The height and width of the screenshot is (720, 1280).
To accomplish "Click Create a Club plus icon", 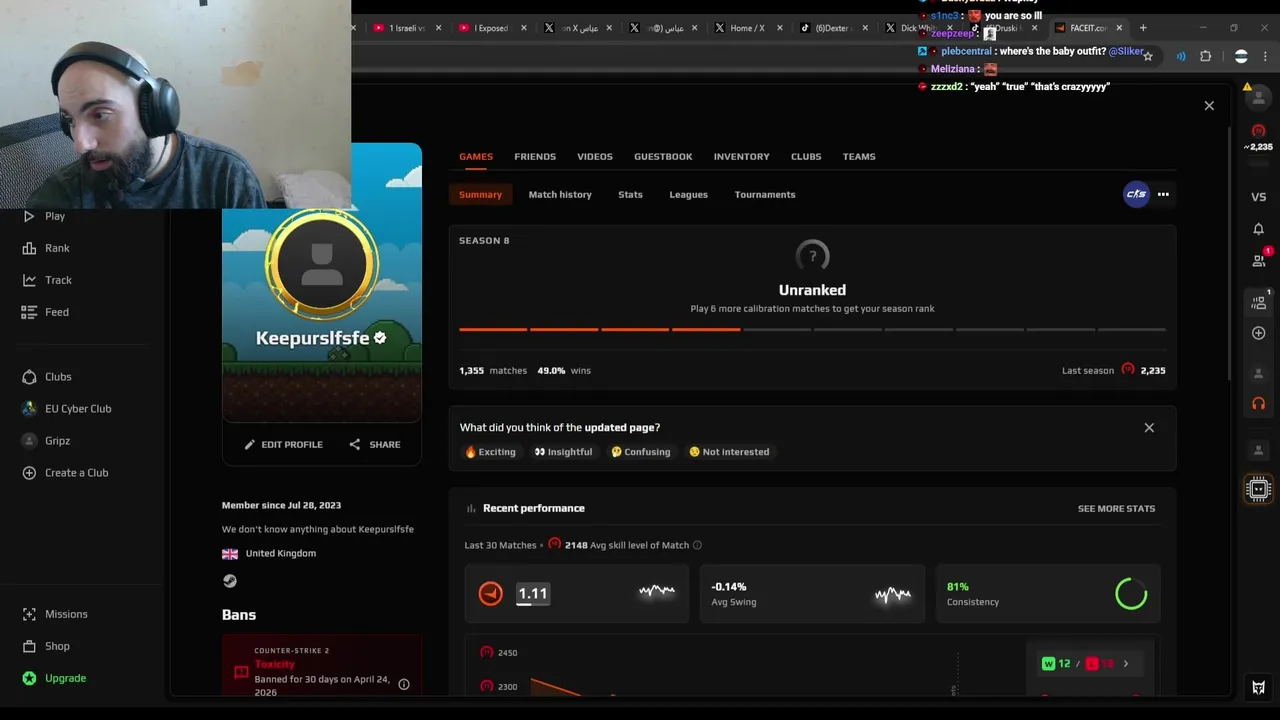I will click(x=29, y=473).
